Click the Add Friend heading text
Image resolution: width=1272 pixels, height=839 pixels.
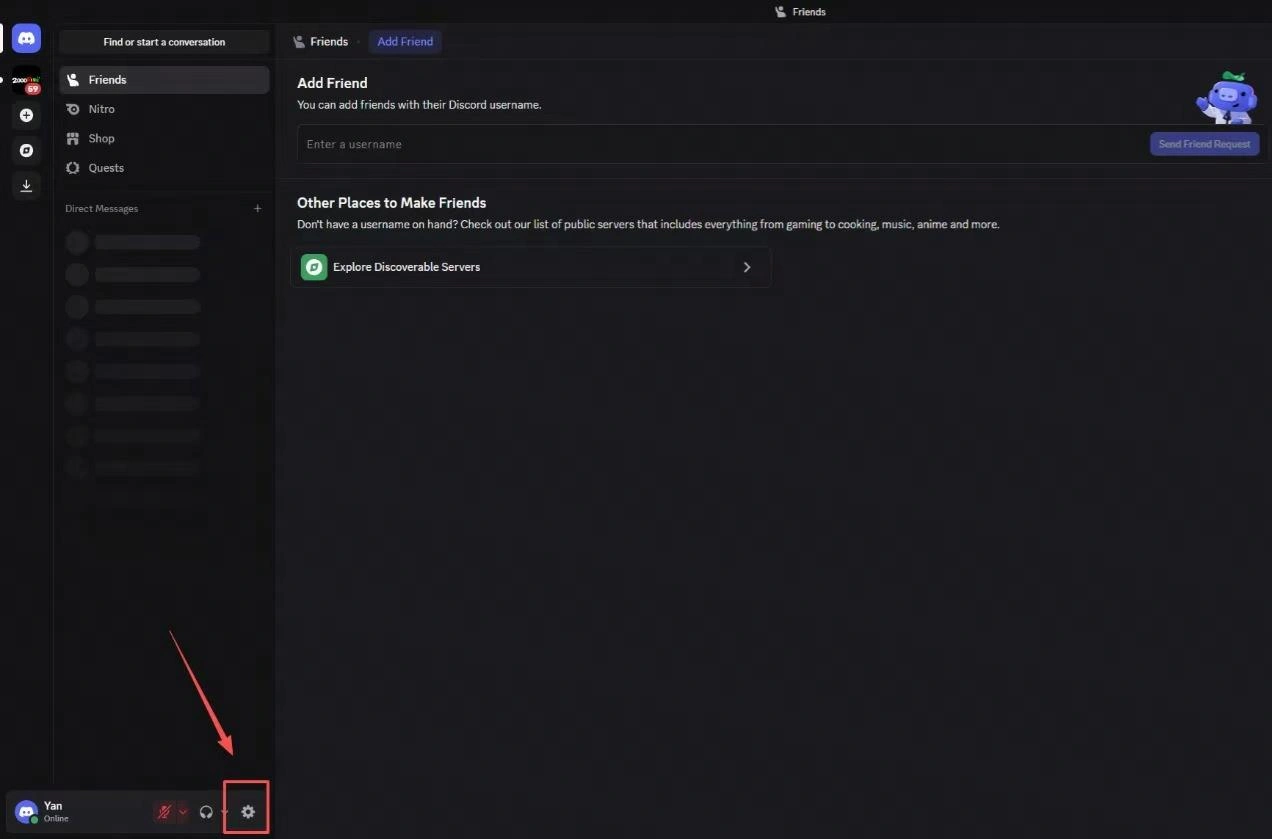coord(332,83)
